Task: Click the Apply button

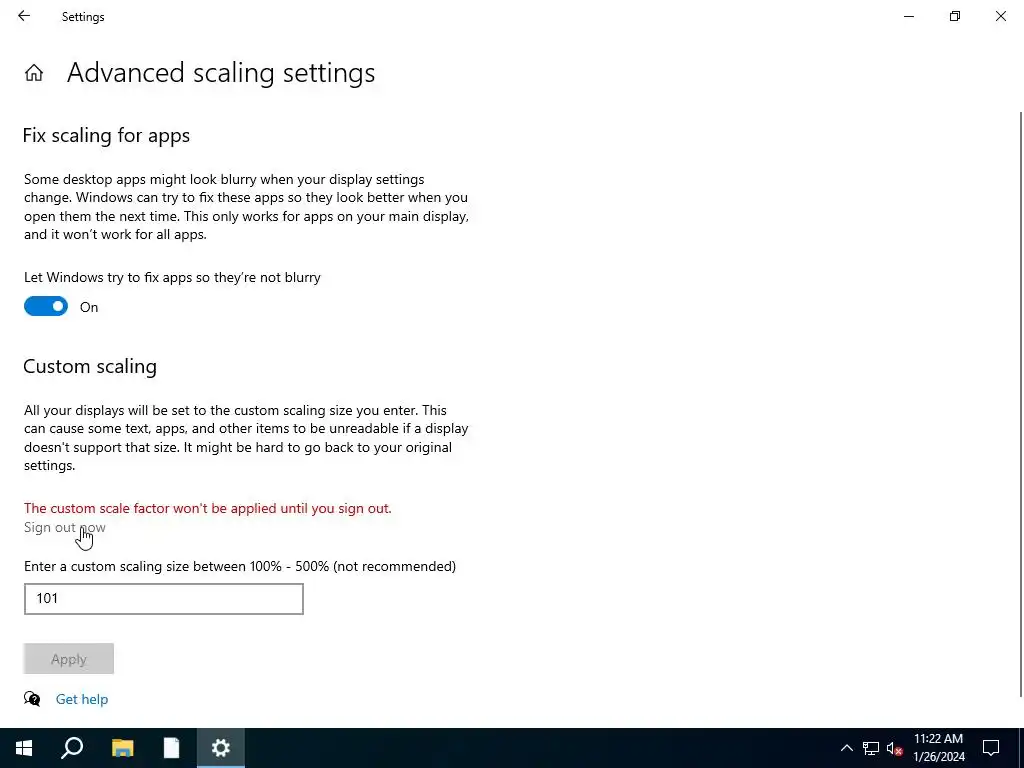Action: pos(69,659)
